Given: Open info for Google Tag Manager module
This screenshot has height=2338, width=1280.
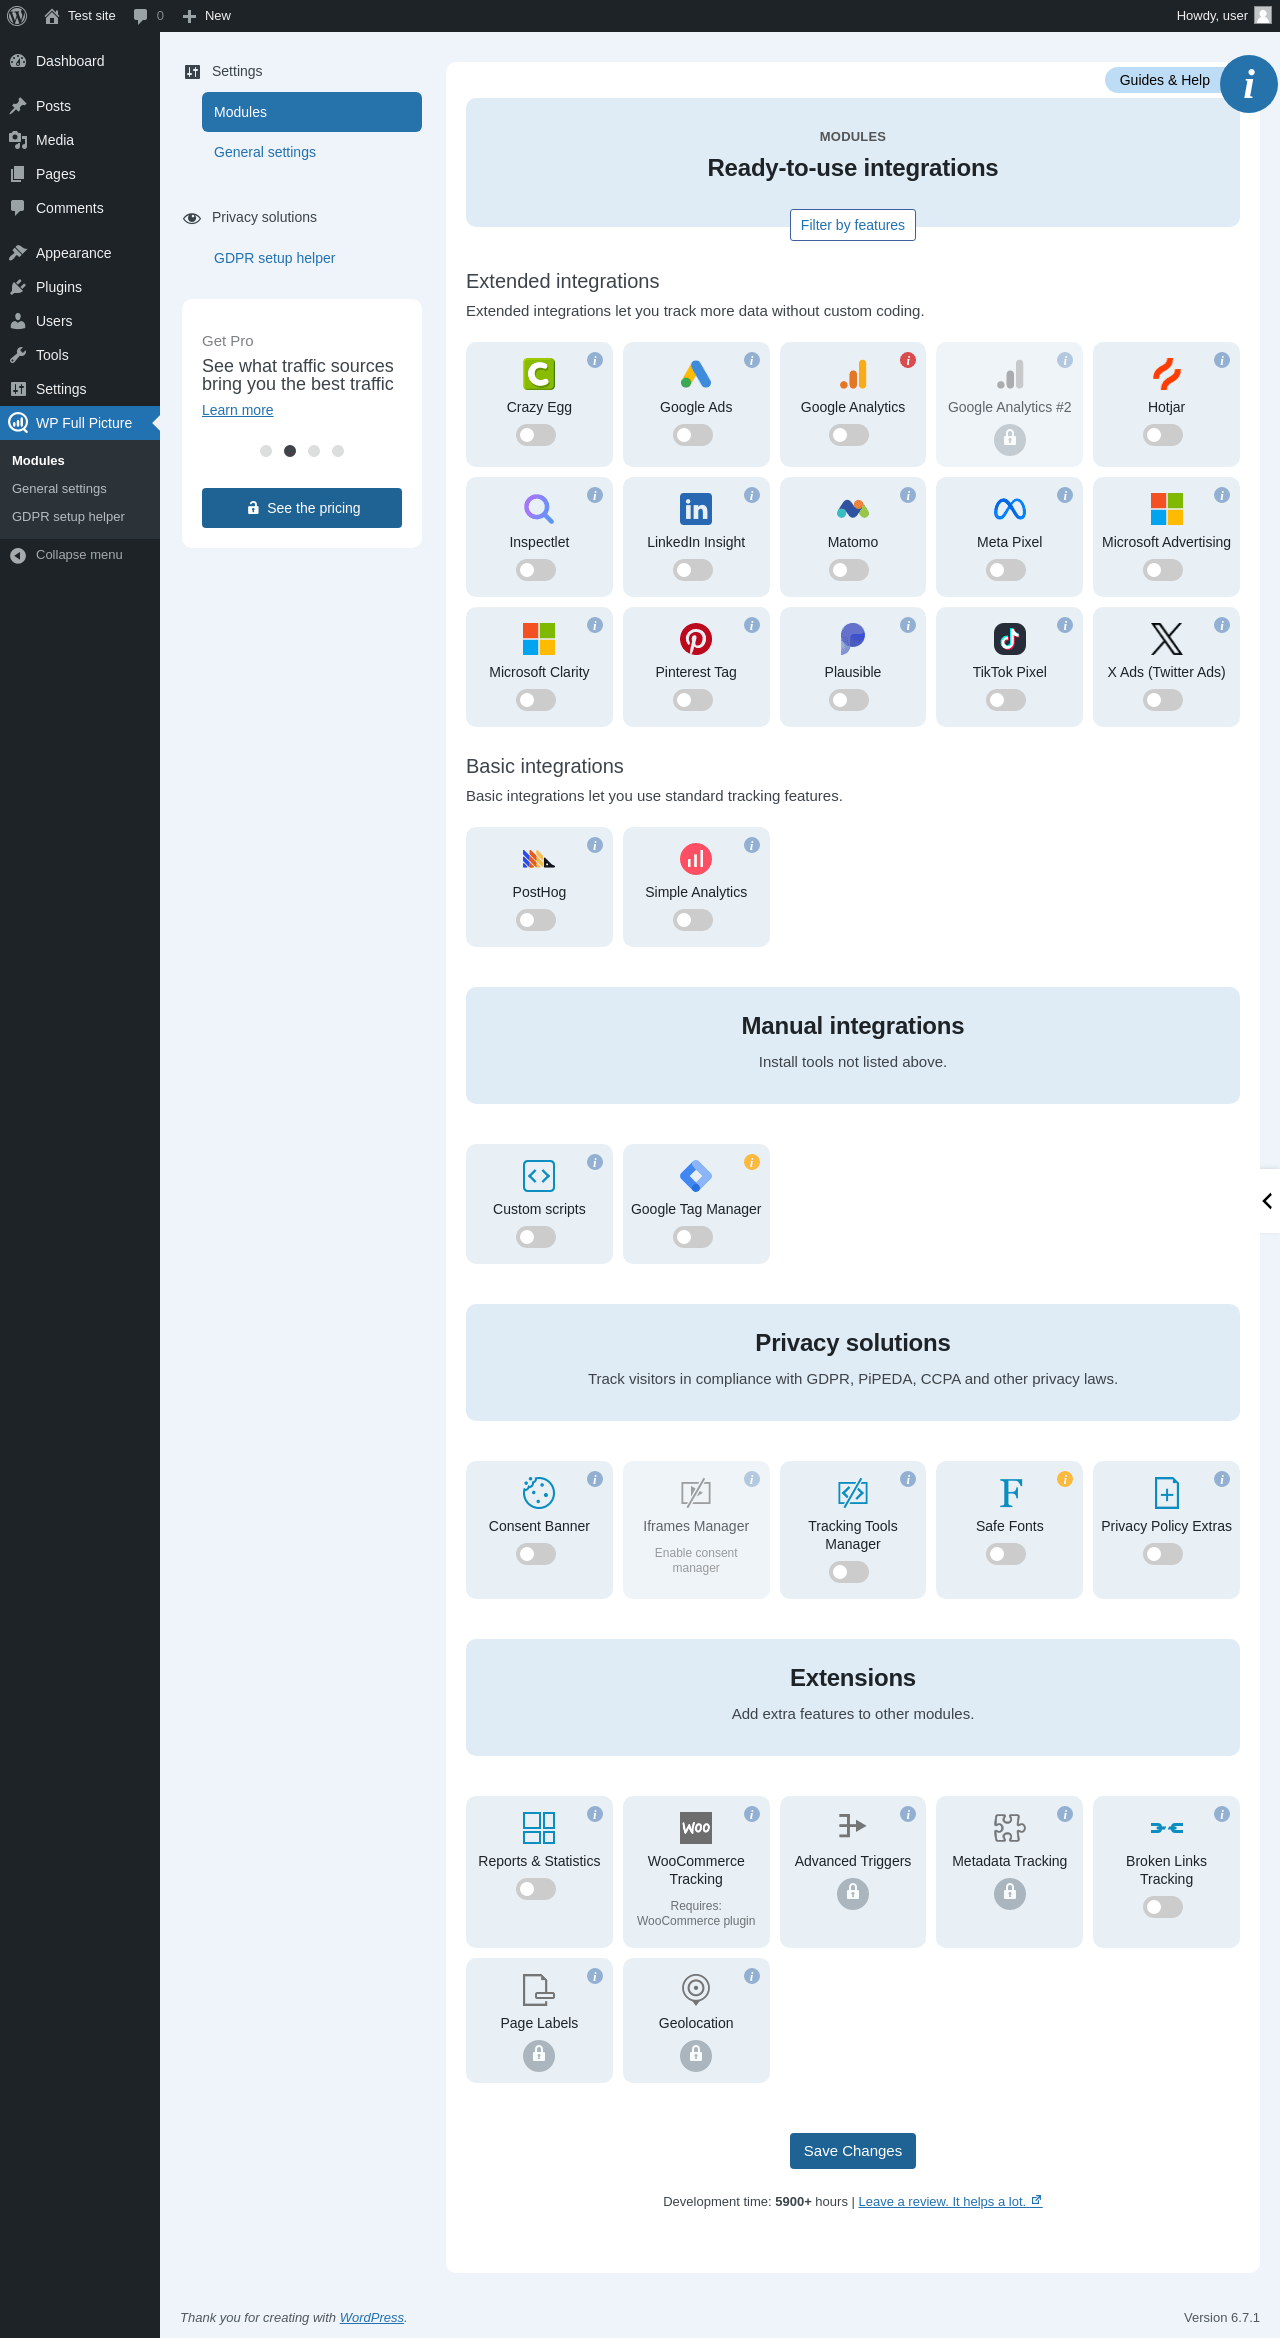Looking at the screenshot, I should pos(752,1162).
